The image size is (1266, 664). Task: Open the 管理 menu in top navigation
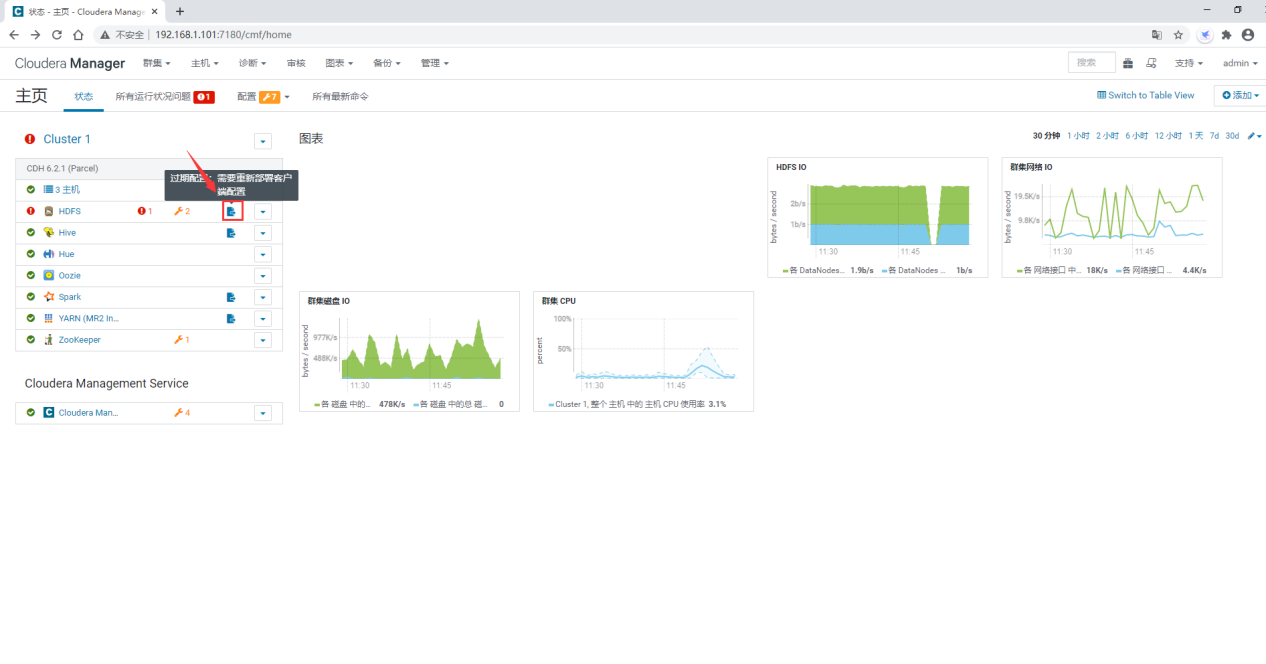(435, 63)
